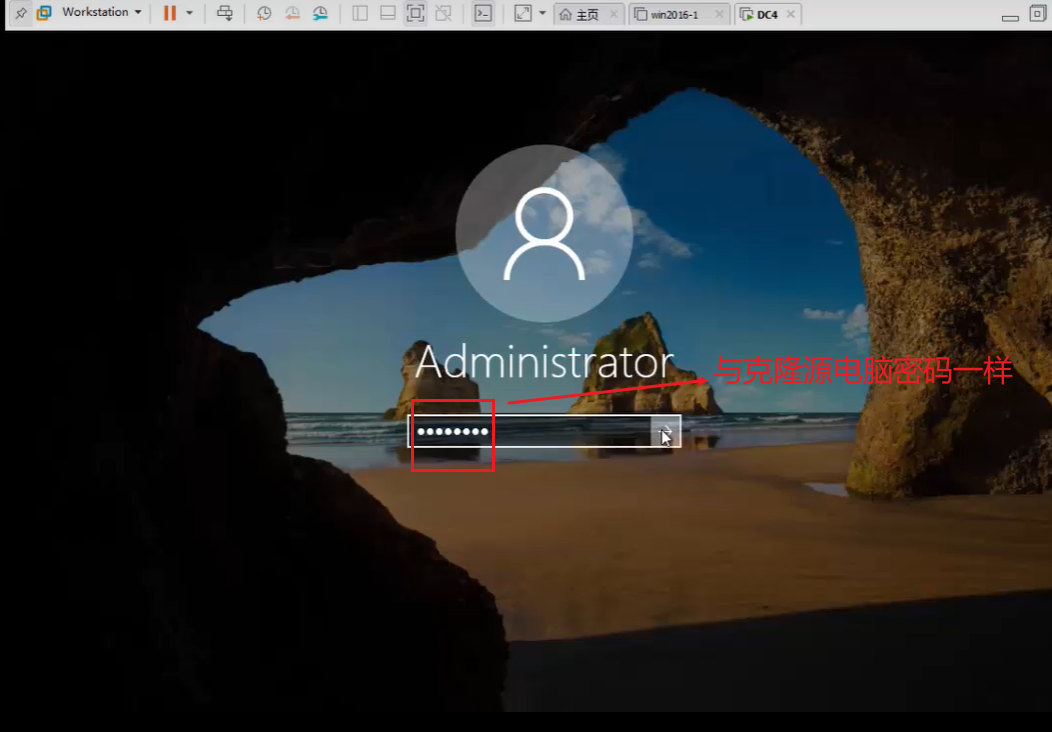Image resolution: width=1052 pixels, height=732 pixels.
Task: Click the pin toolbar icon
Action: [x=21, y=13]
